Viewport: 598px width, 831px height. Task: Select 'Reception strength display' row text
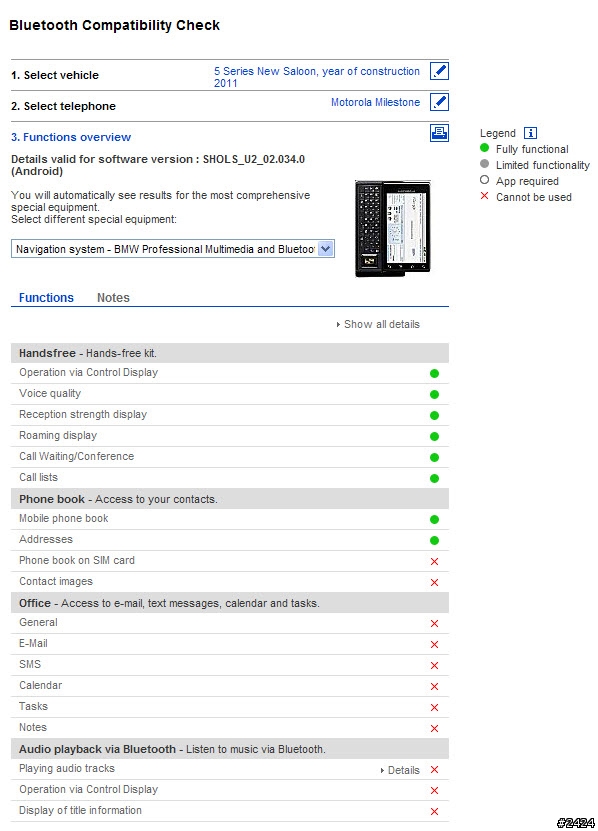point(83,414)
